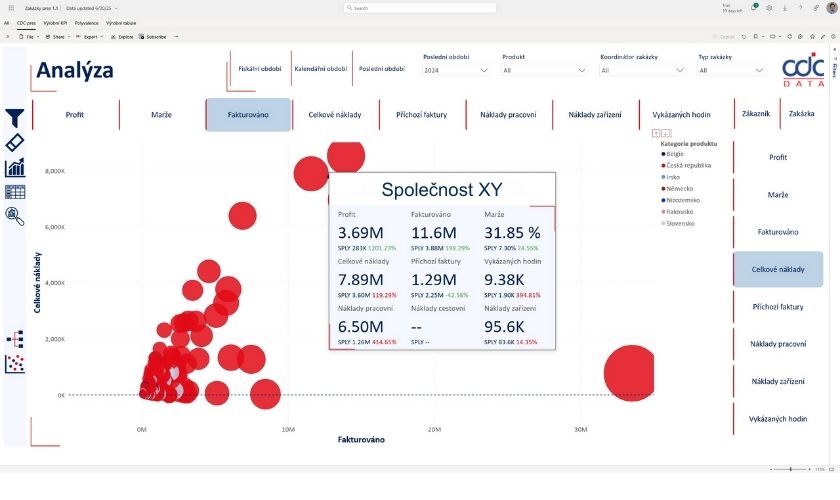
Task: Open the Koordinátor zakázky dropdown
Action: tap(642, 71)
